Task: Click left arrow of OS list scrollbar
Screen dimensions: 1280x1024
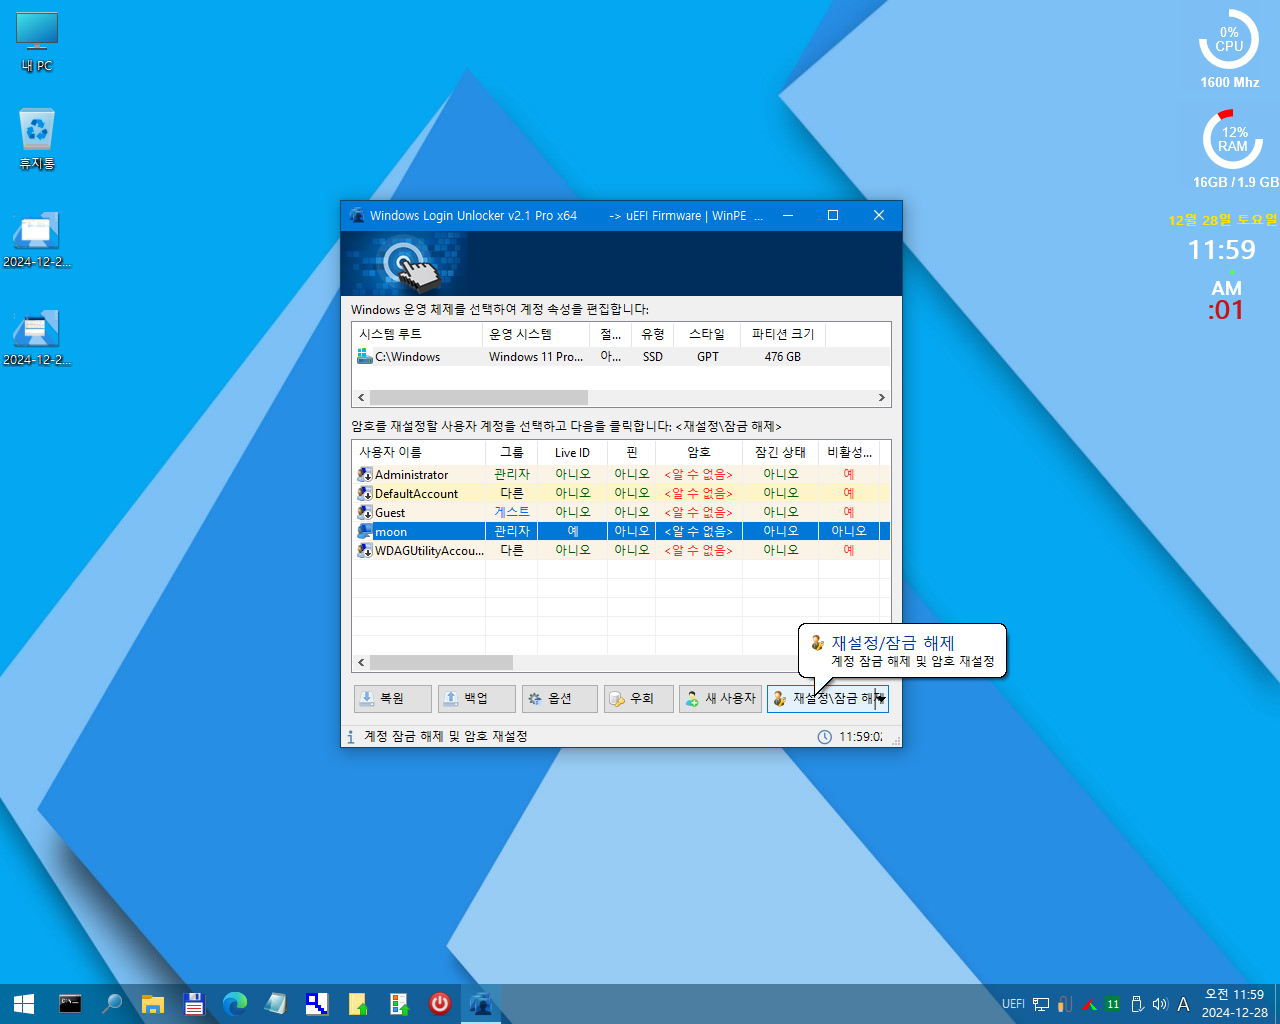Action: (x=361, y=397)
